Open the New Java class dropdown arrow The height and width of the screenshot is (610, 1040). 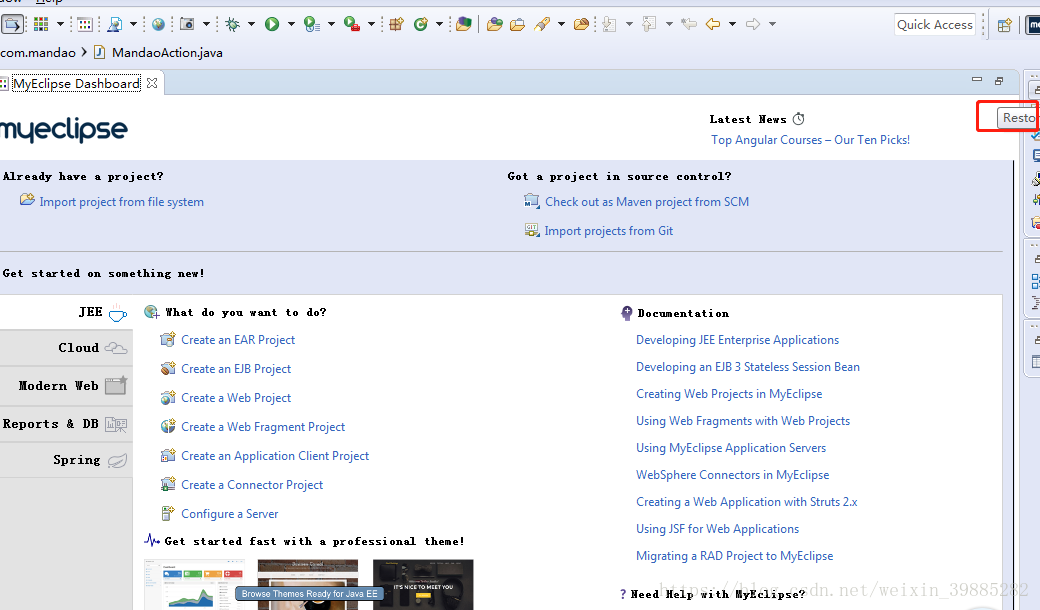pos(439,25)
